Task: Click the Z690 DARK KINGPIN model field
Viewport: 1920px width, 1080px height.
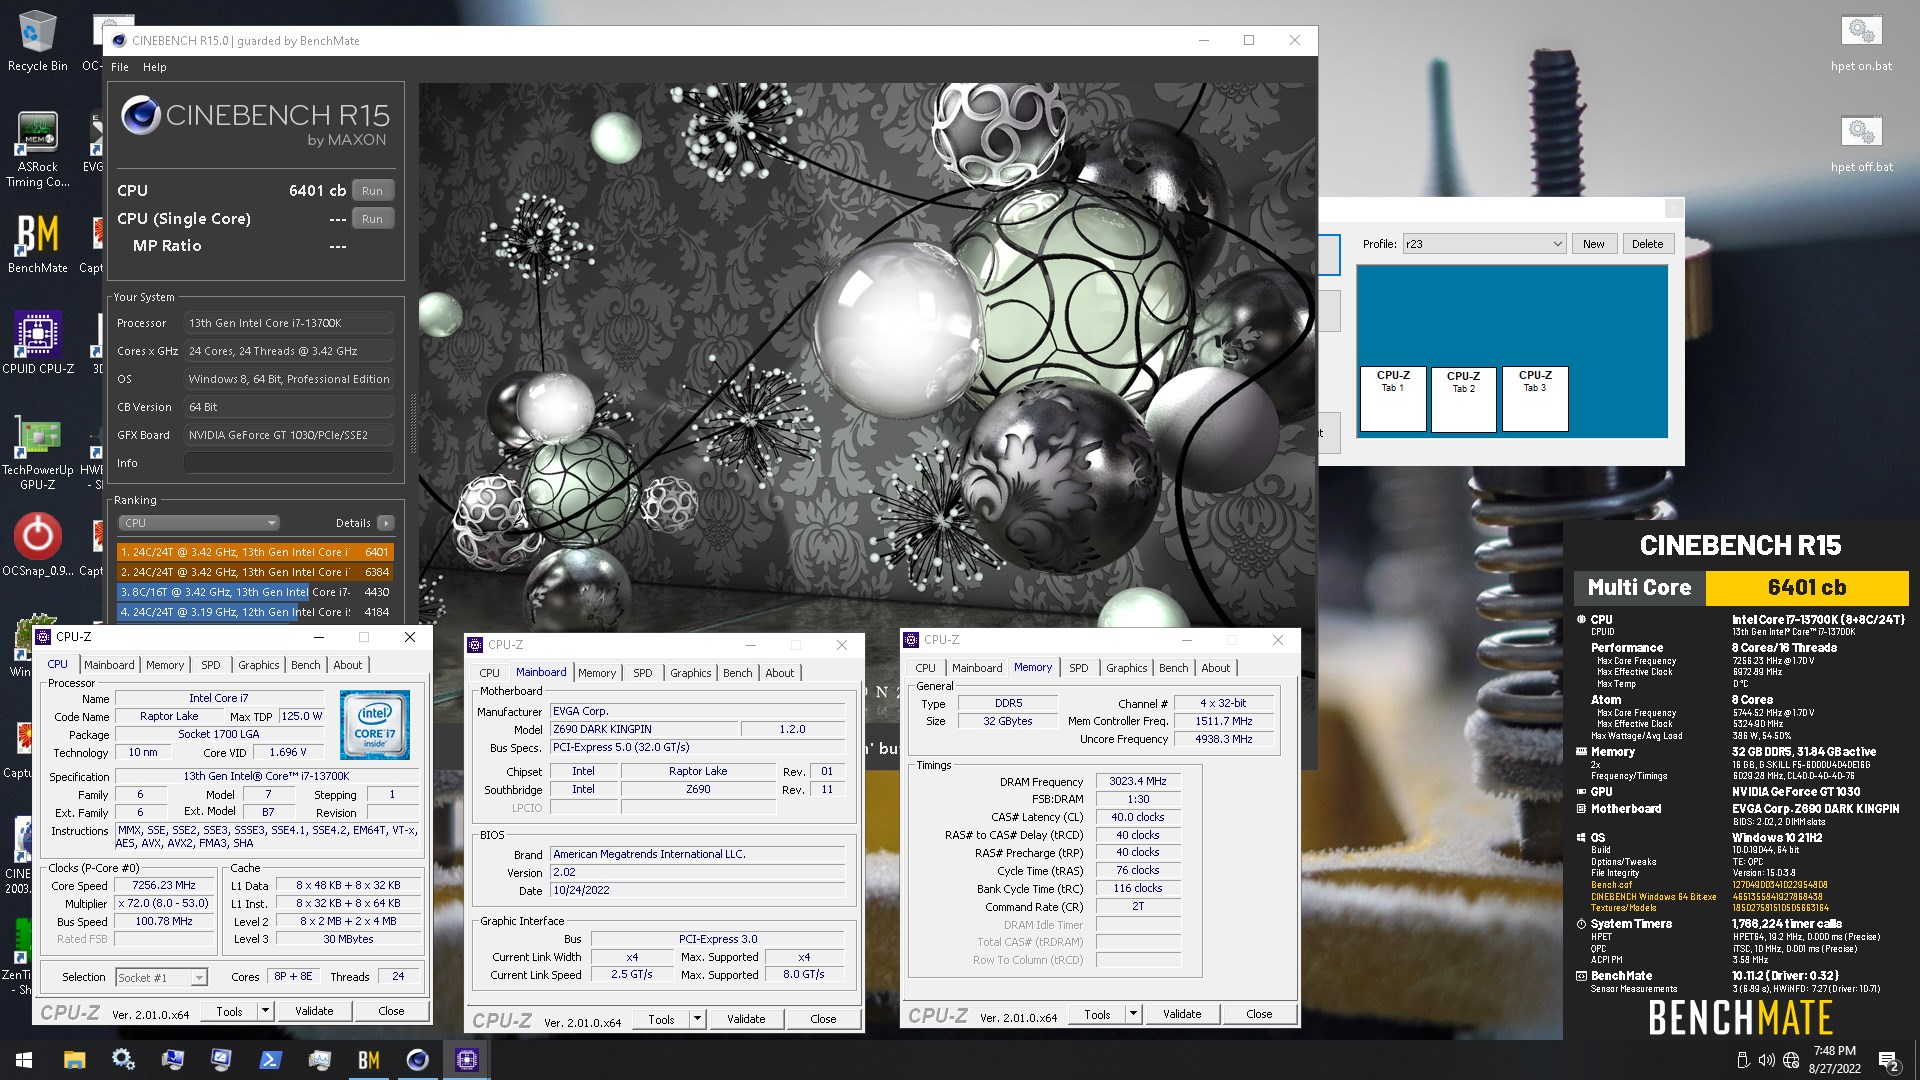Action: click(x=644, y=730)
